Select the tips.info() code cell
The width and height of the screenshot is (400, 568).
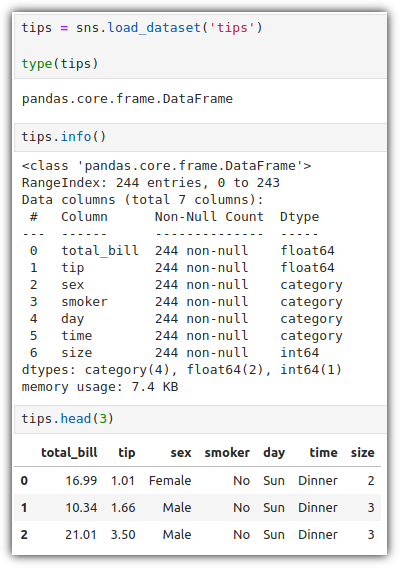pyautogui.click(x=200, y=137)
